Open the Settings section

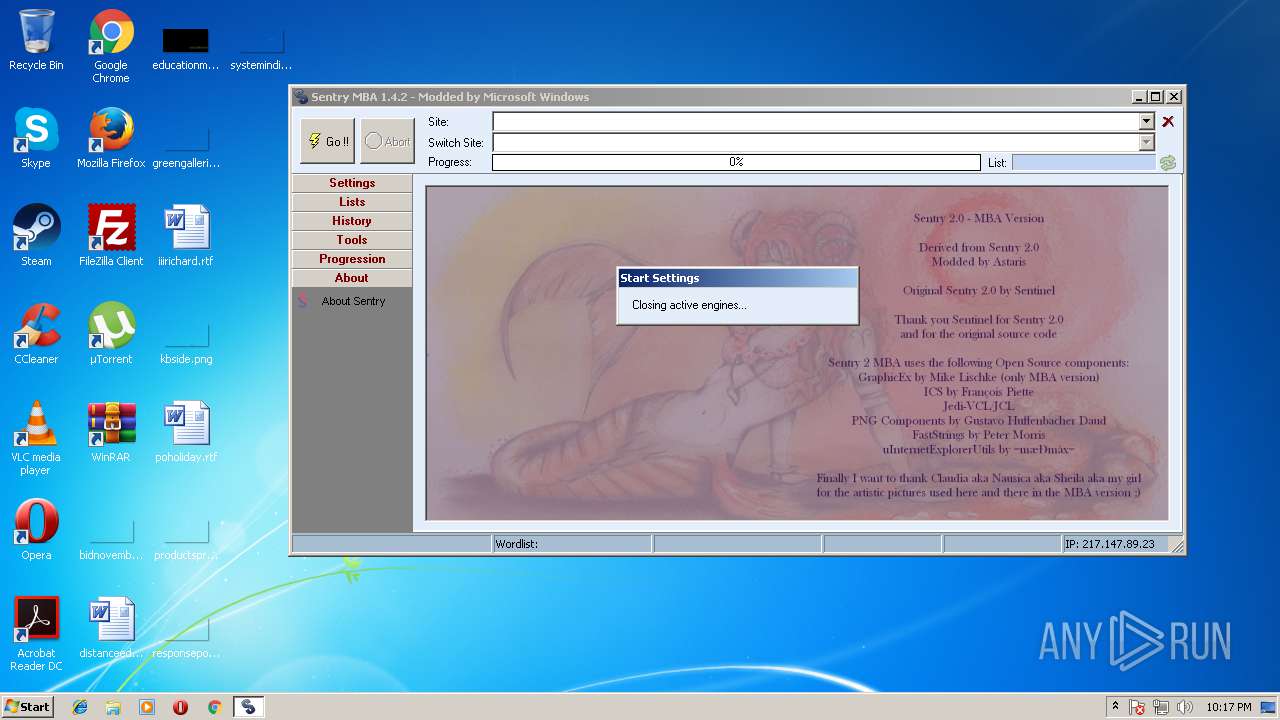(x=352, y=183)
